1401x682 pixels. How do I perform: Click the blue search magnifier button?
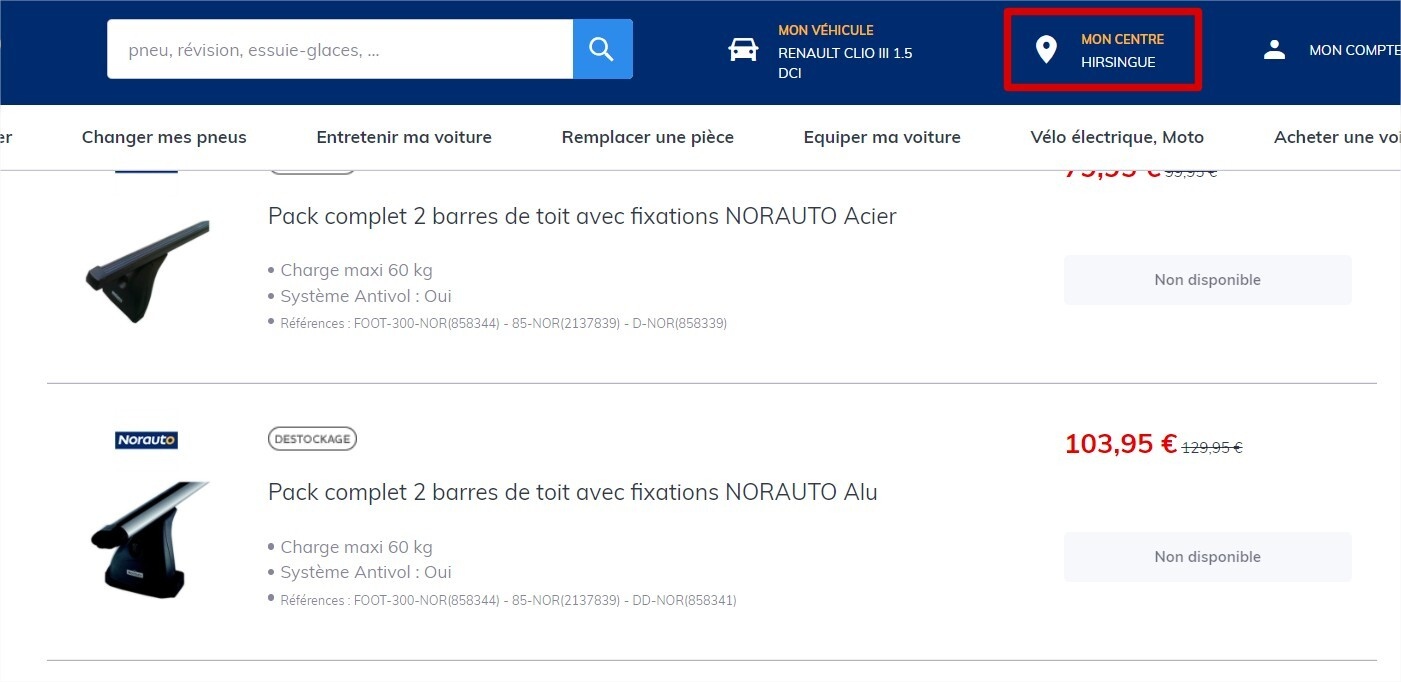602,49
